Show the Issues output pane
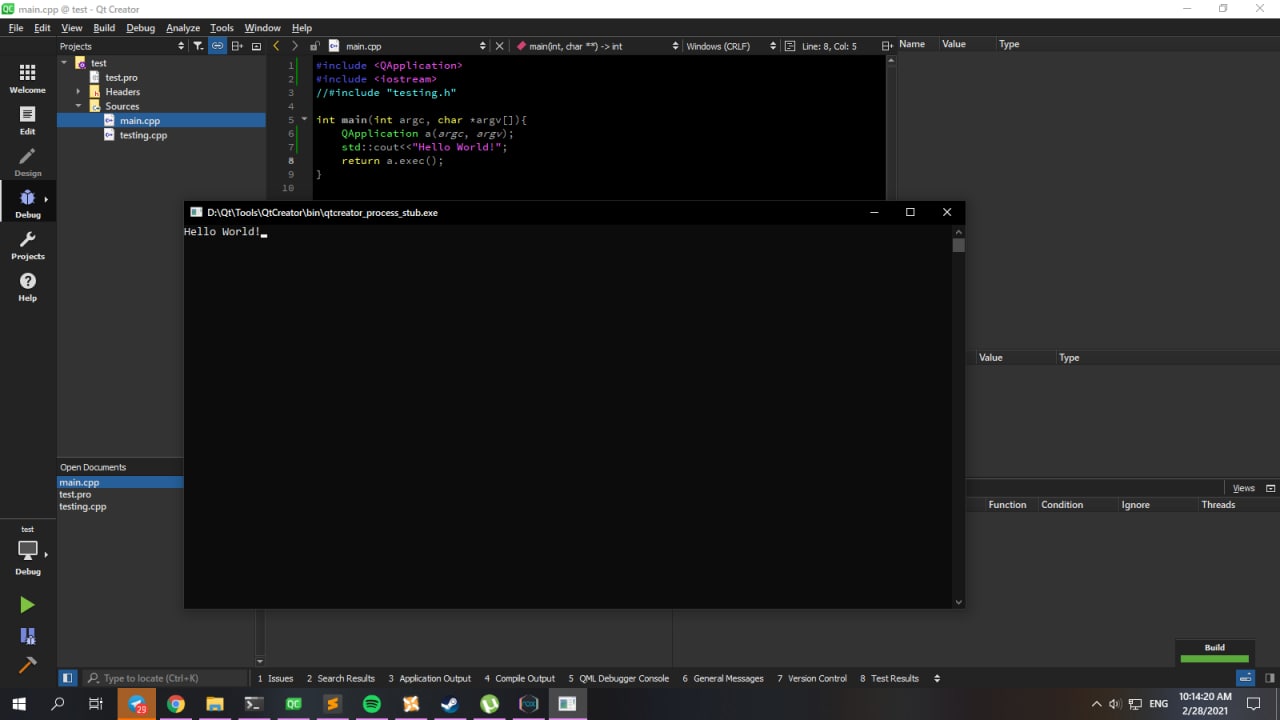 pyautogui.click(x=275, y=678)
